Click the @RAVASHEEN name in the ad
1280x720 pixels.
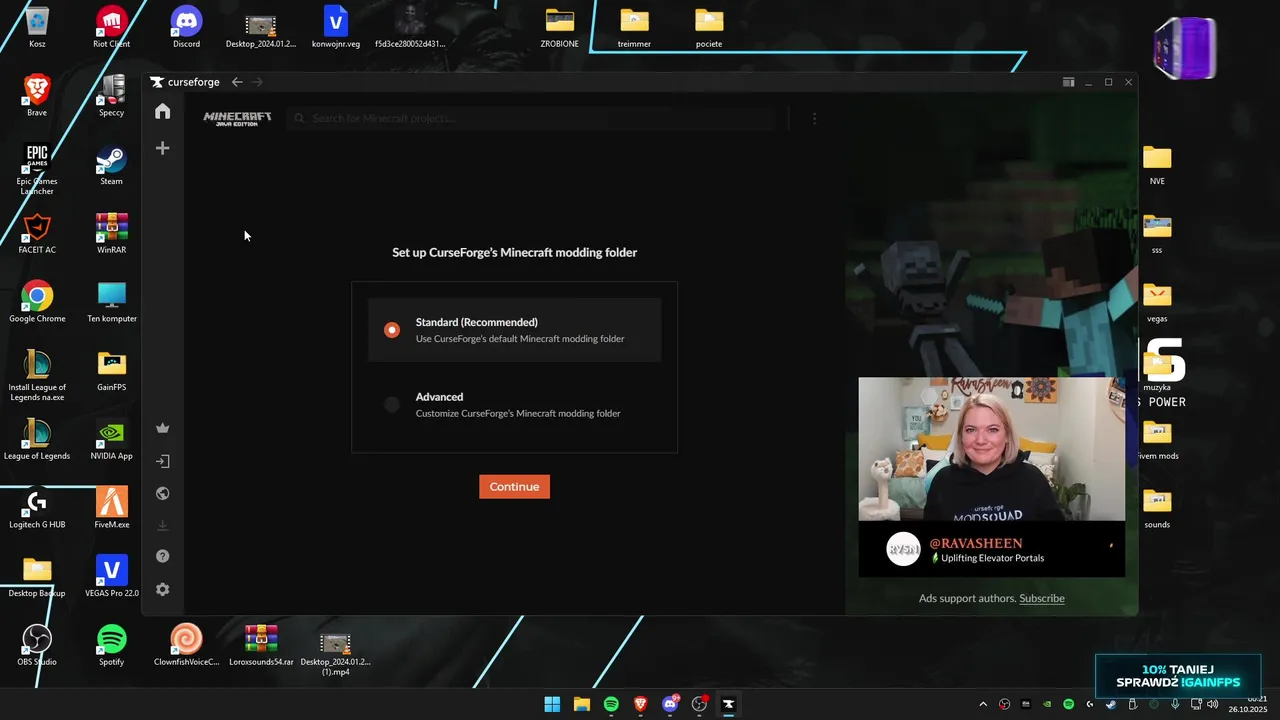[976, 543]
